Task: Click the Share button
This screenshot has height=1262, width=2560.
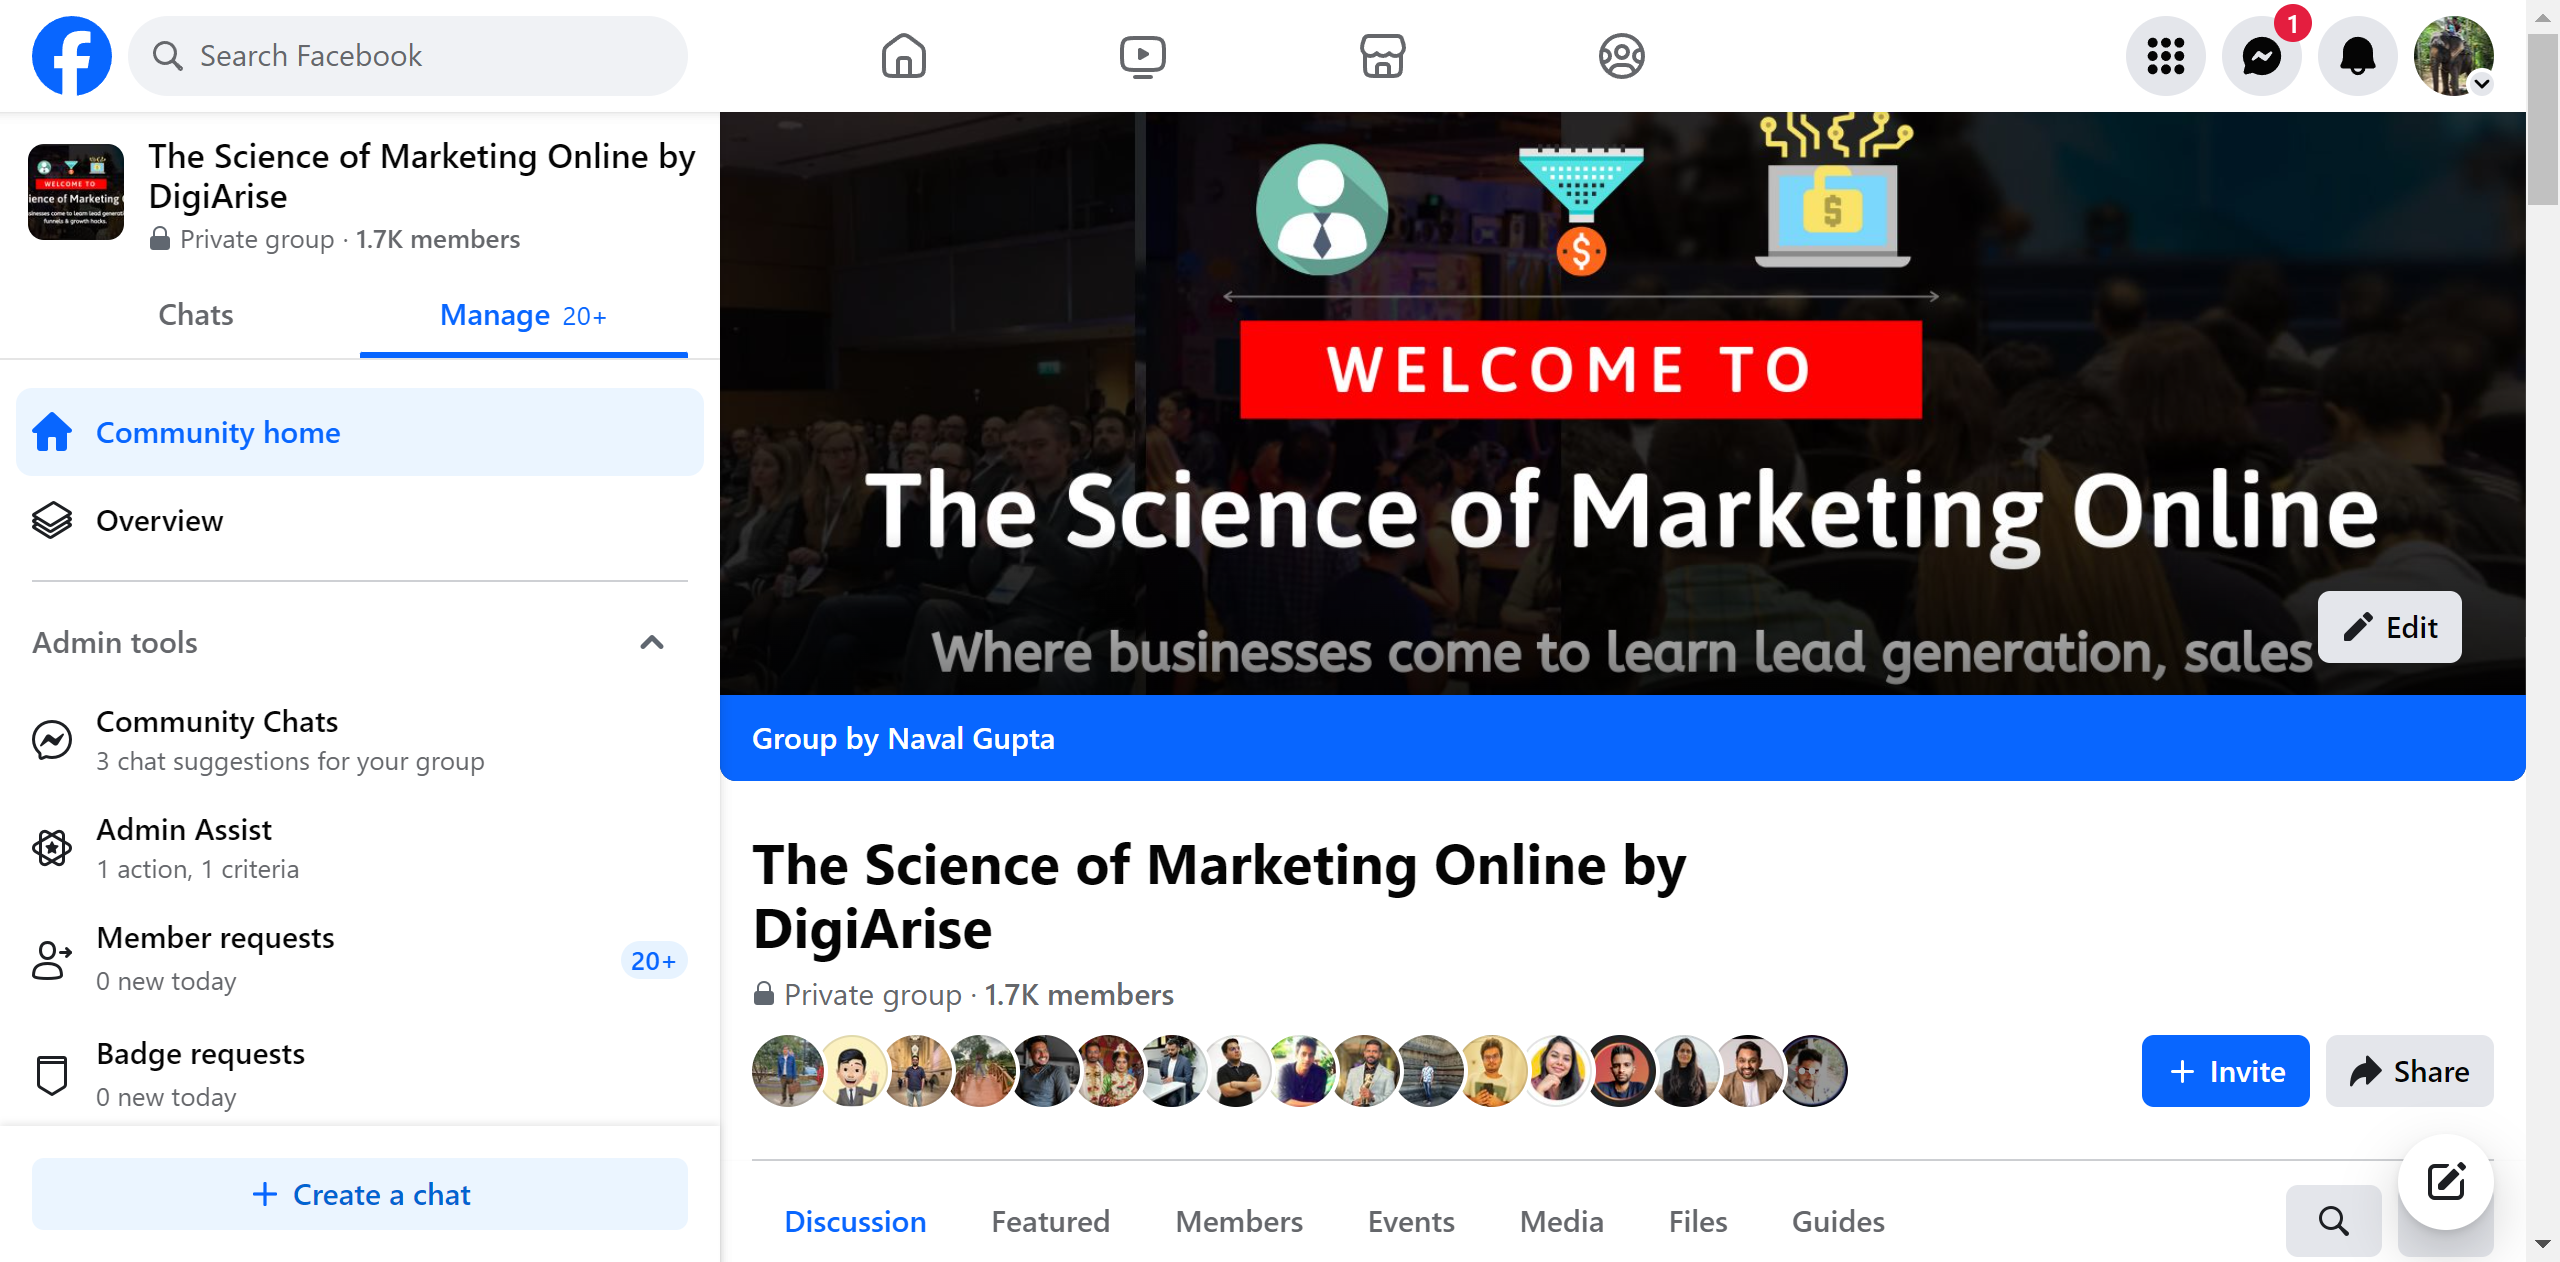Action: [2409, 1071]
